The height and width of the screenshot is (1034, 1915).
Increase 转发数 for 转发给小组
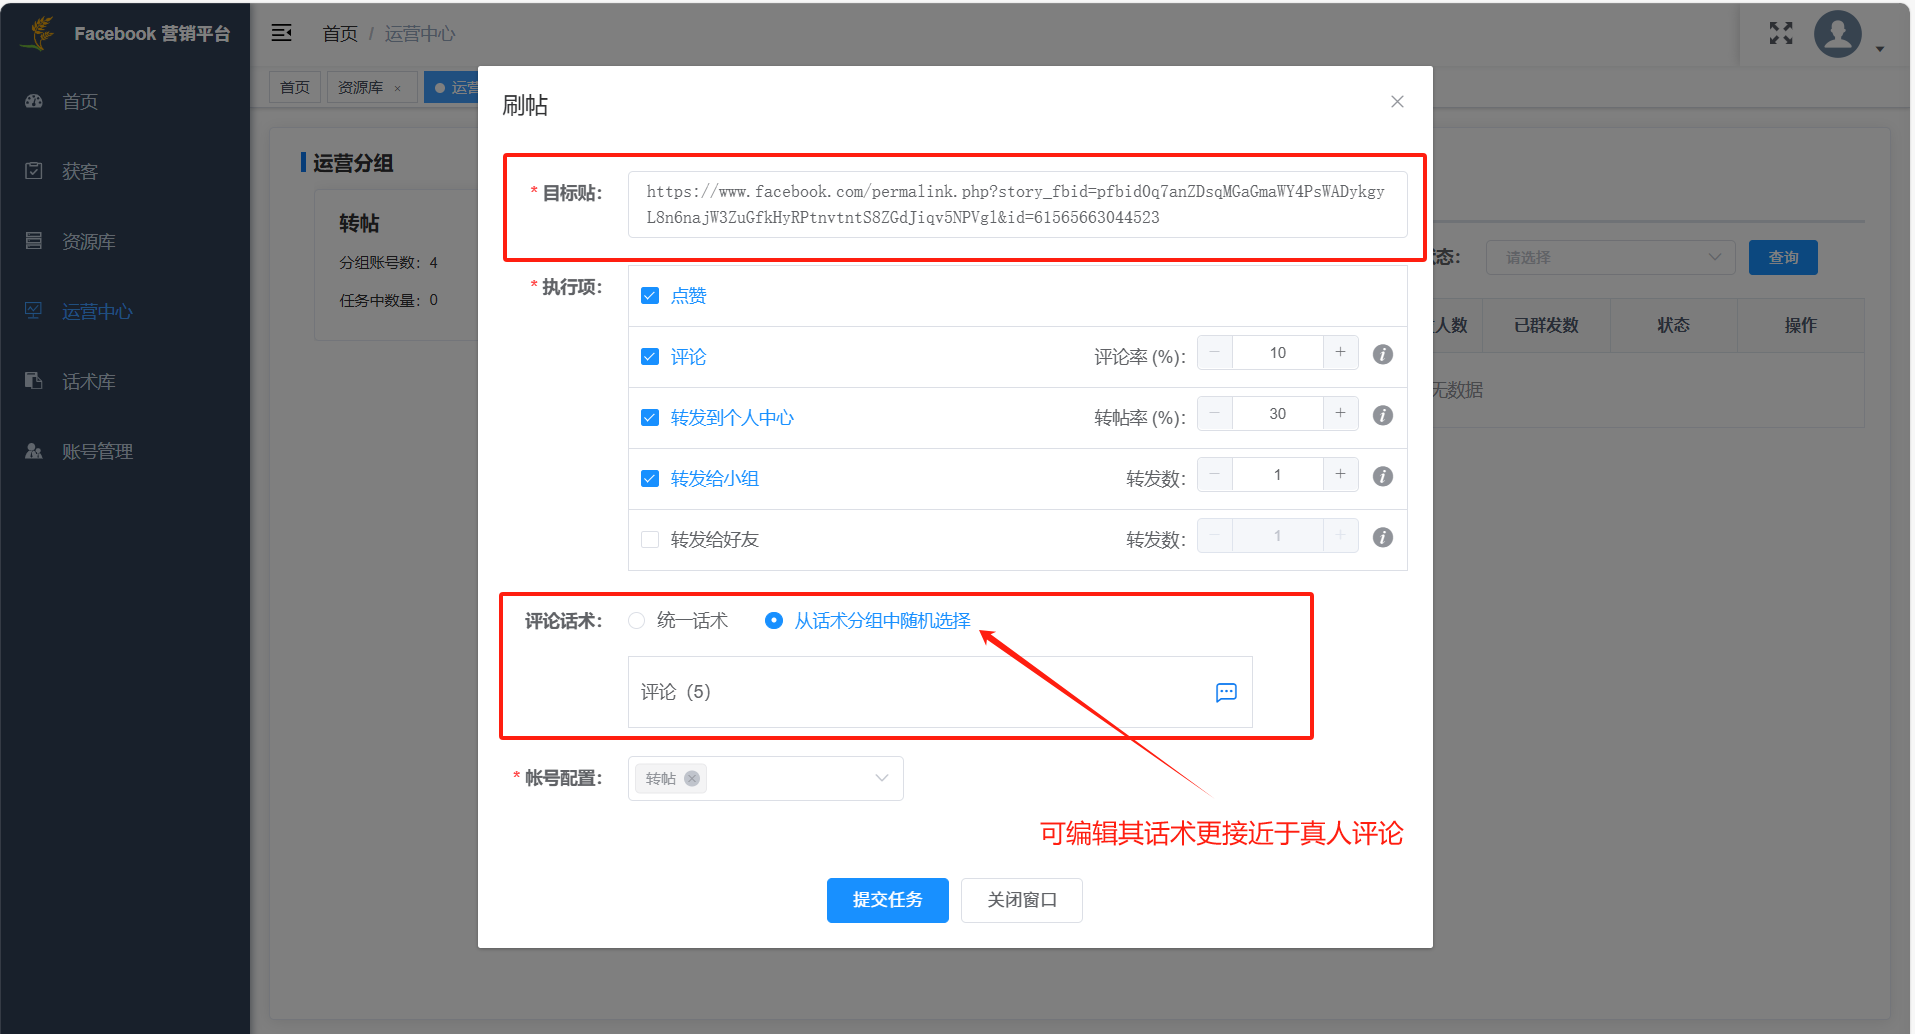(x=1340, y=474)
